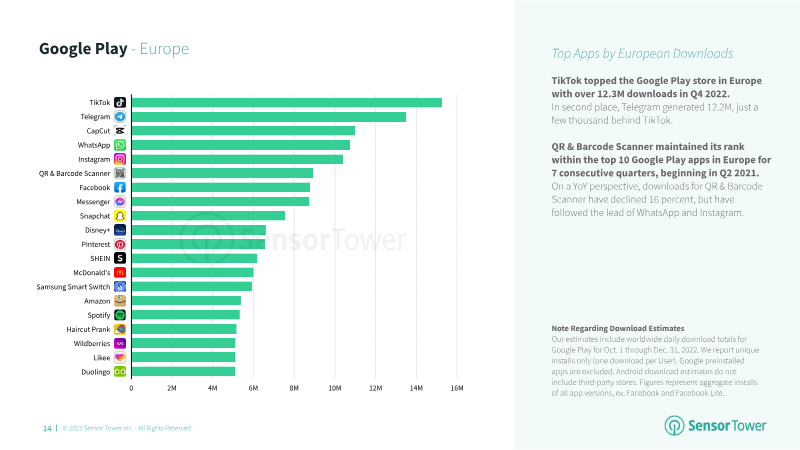Click Note Regarding Download Estimates heading
The image size is (800, 450).
617,329
